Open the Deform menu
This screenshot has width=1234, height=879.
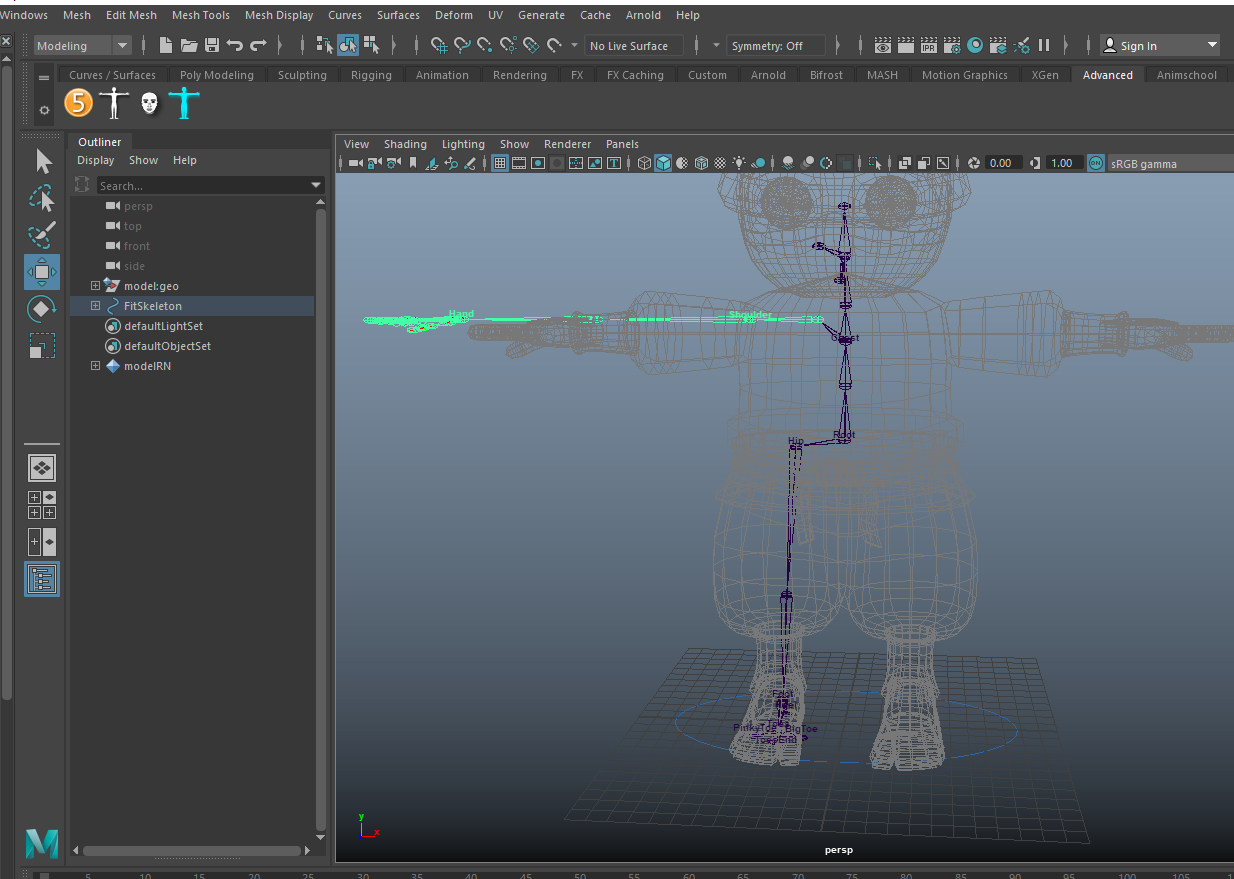(453, 15)
